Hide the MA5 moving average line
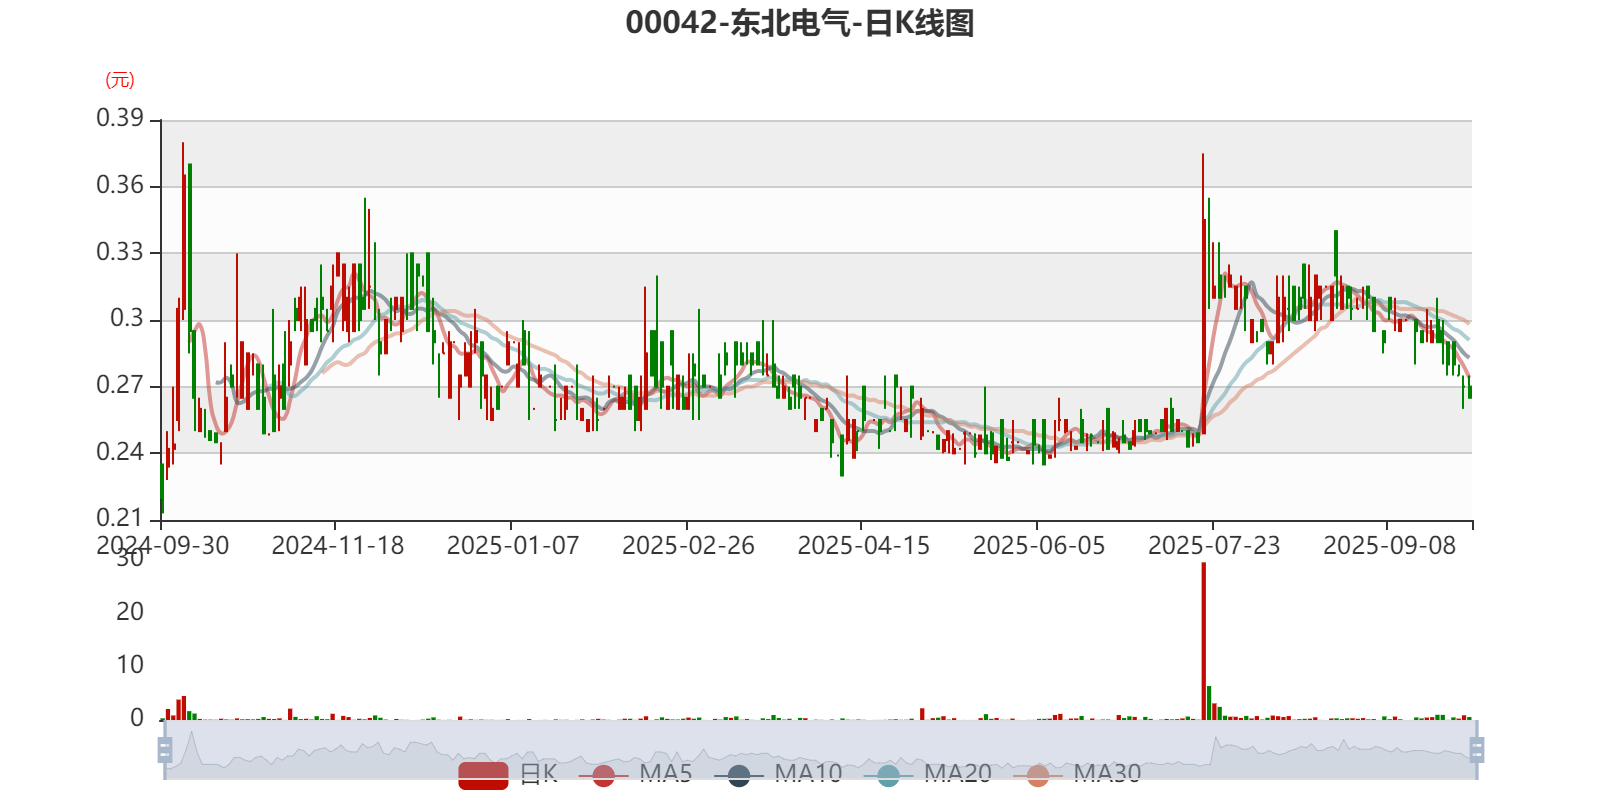 pyautogui.click(x=635, y=774)
